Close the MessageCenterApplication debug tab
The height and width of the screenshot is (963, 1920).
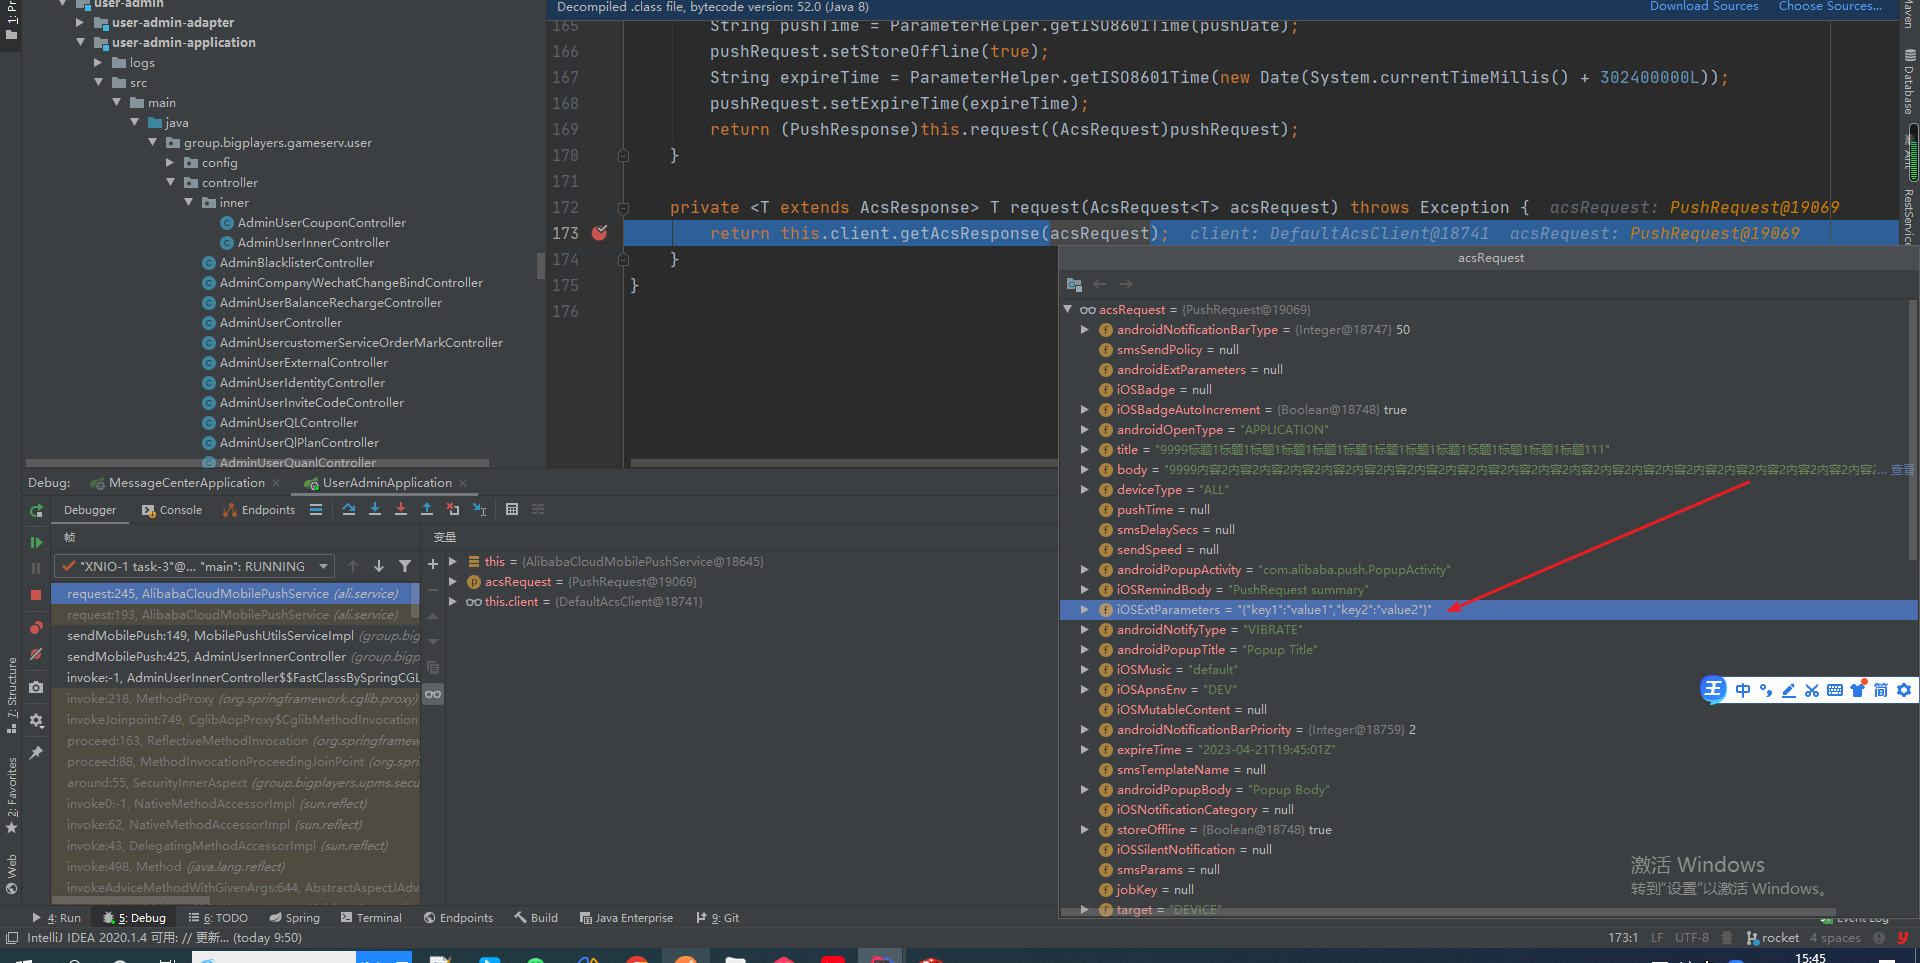pos(277,483)
